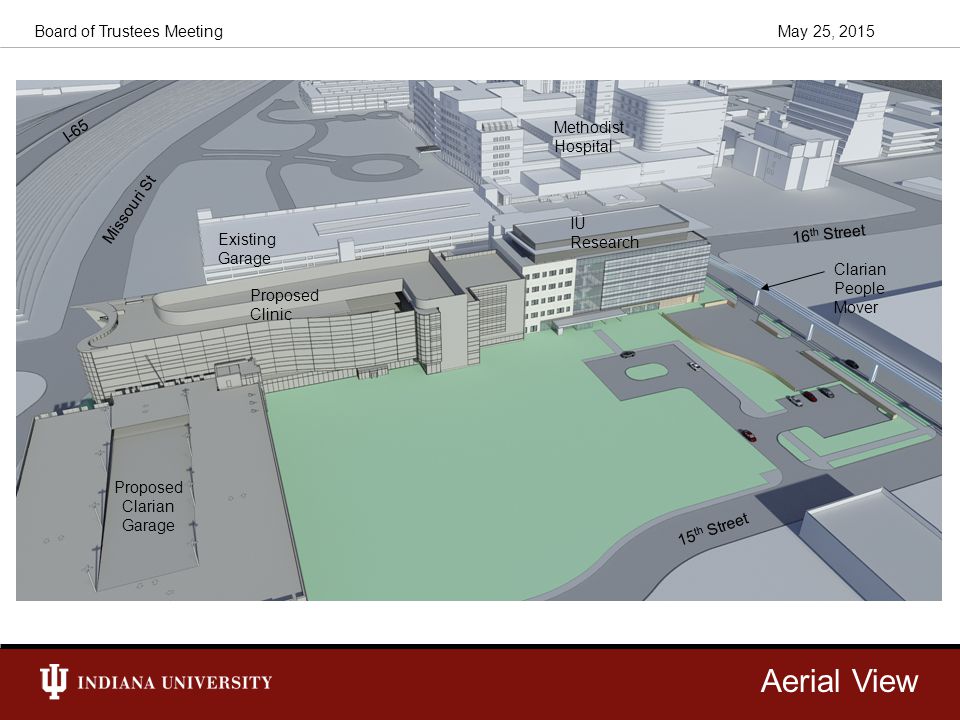Image resolution: width=960 pixels, height=720 pixels.
Task: Click the 'Proposed Clarian Garage' label
Action: [148, 506]
